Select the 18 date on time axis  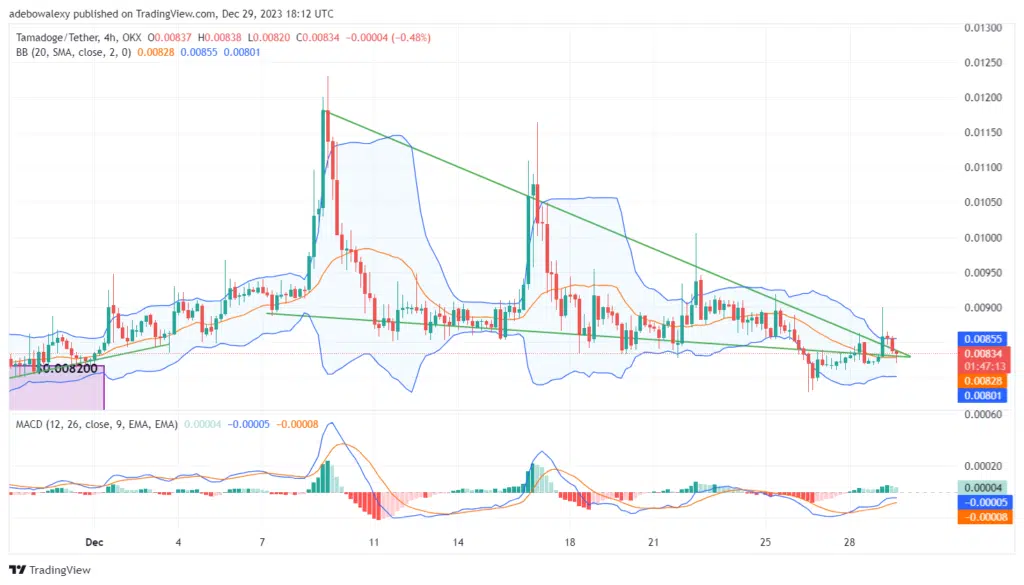coord(569,541)
